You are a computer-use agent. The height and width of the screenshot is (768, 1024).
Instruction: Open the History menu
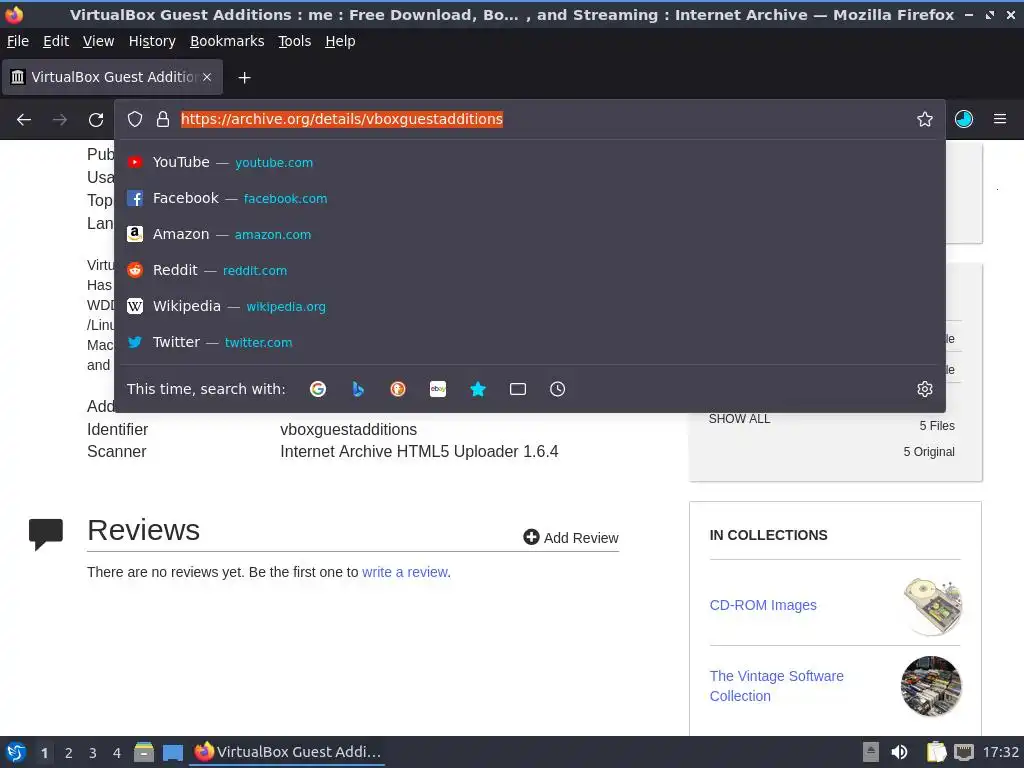coord(152,41)
